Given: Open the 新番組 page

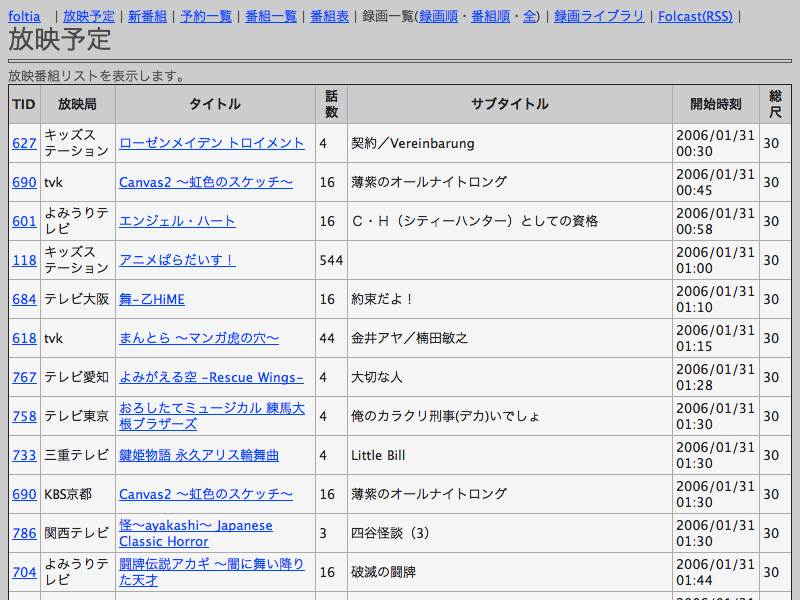Looking at the screenshot, I should tap(149, 16).
